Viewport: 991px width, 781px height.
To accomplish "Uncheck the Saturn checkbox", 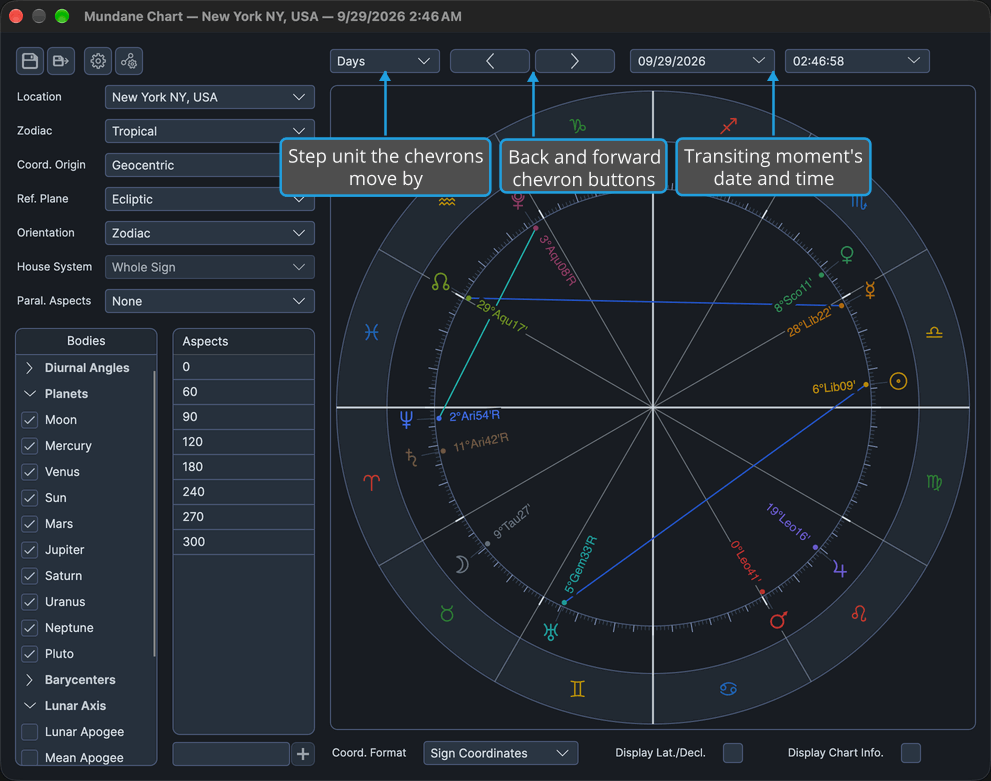I will tap(30, 576).
